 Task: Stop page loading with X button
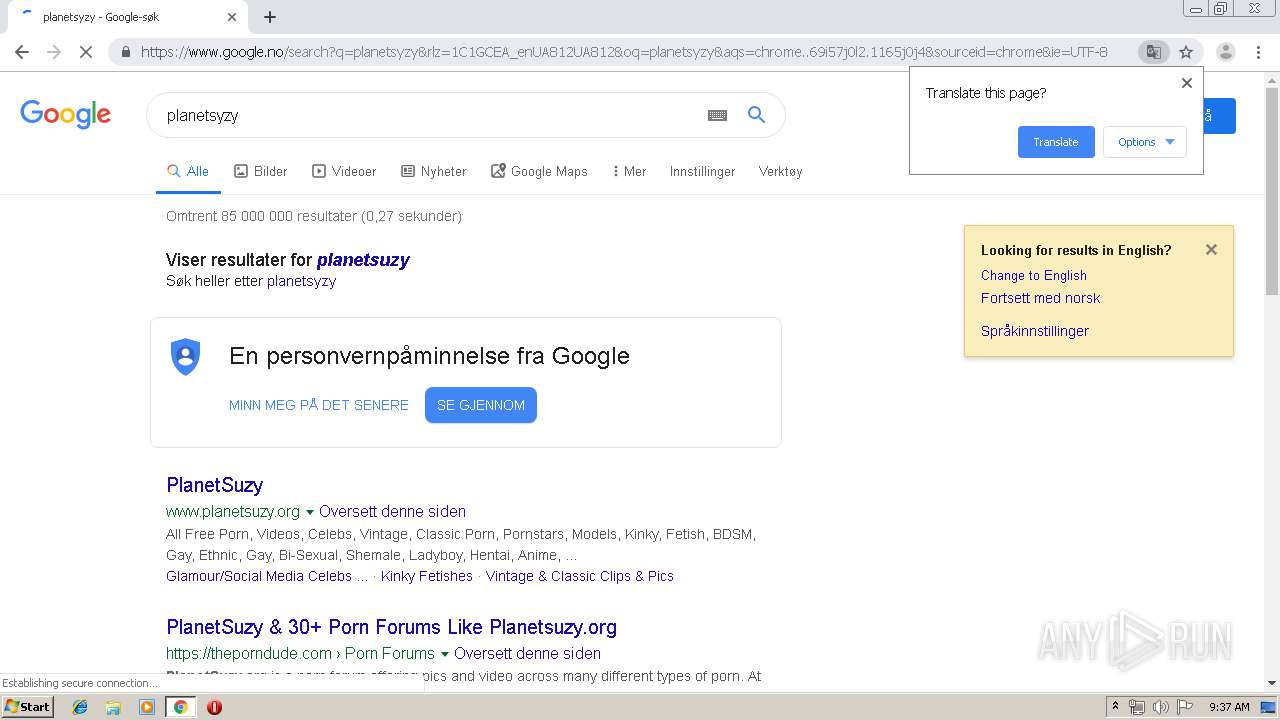pos(86,52)
